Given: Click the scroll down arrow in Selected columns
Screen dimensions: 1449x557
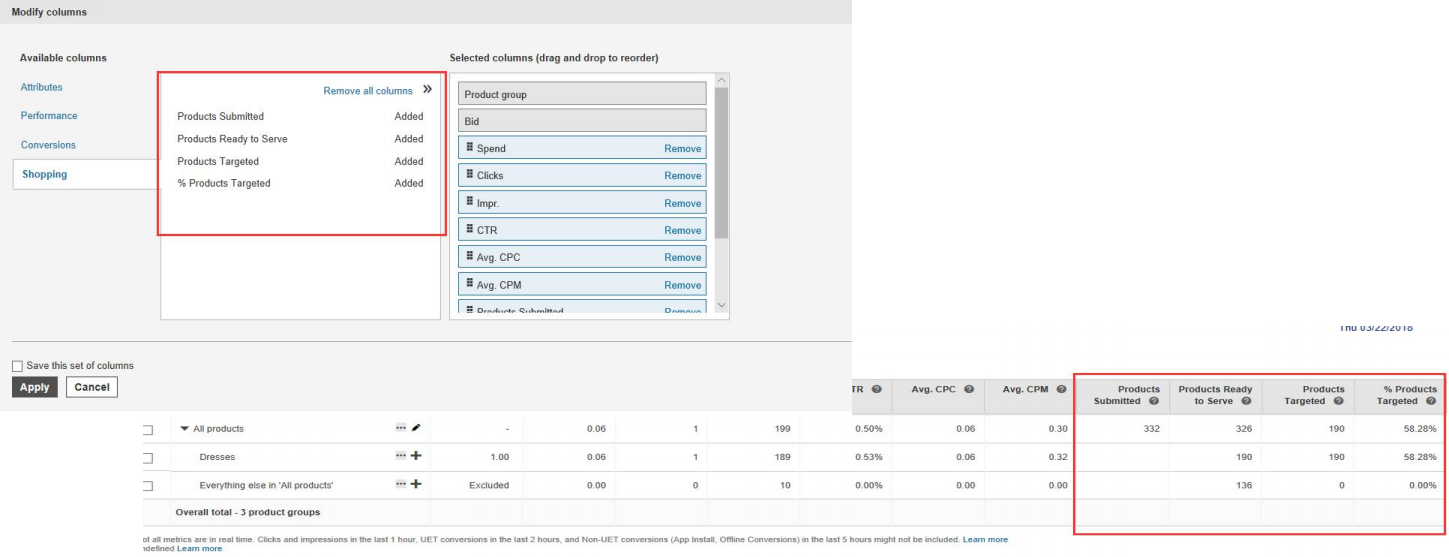Looking at the screenshot, I should (721, 307).
